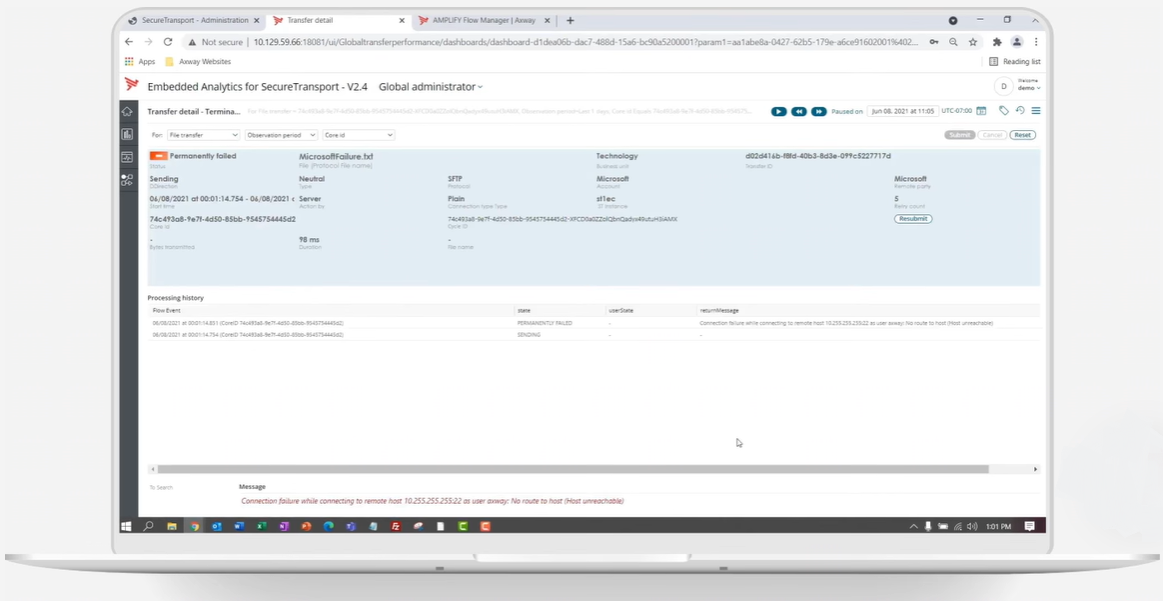Open the flow diagram icon in sidebar
The width and height of the screenshot is (1163, 601).
click(x=127, y=180)
